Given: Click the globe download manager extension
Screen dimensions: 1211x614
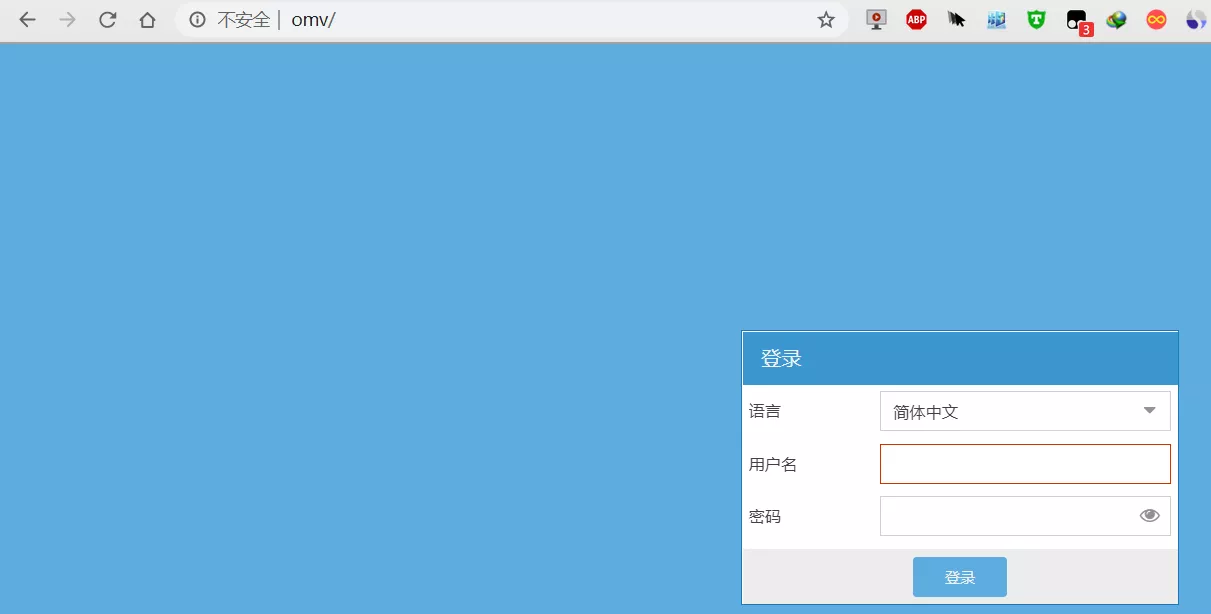Looking at the screenshot, I should [1116, 20].
